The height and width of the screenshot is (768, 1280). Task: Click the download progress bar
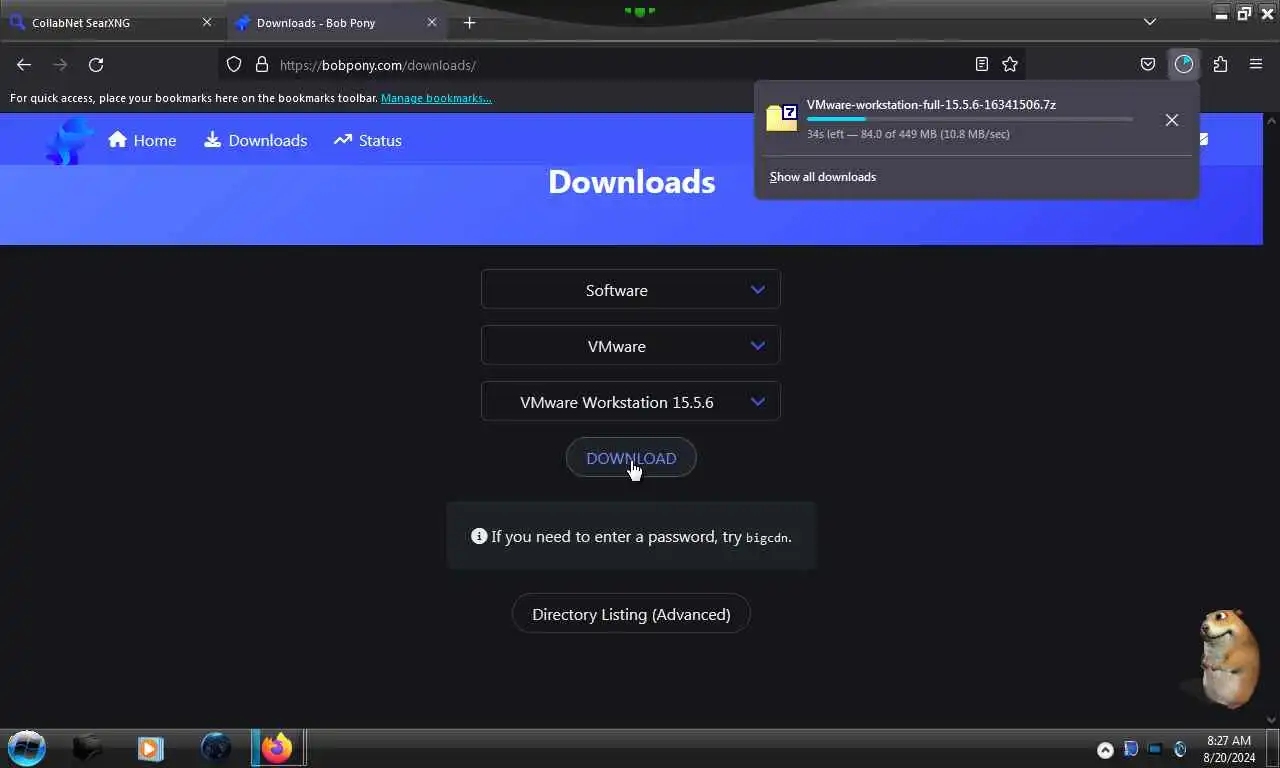tap(970, 119)
